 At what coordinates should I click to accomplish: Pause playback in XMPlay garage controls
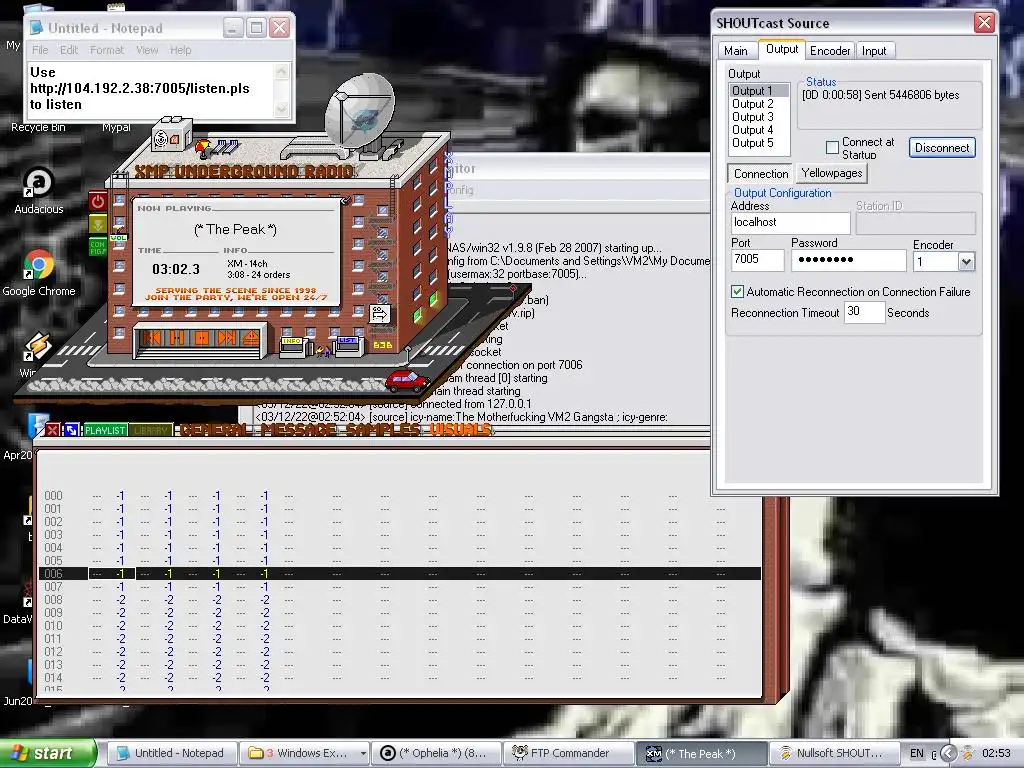click(x=177, y=338)
